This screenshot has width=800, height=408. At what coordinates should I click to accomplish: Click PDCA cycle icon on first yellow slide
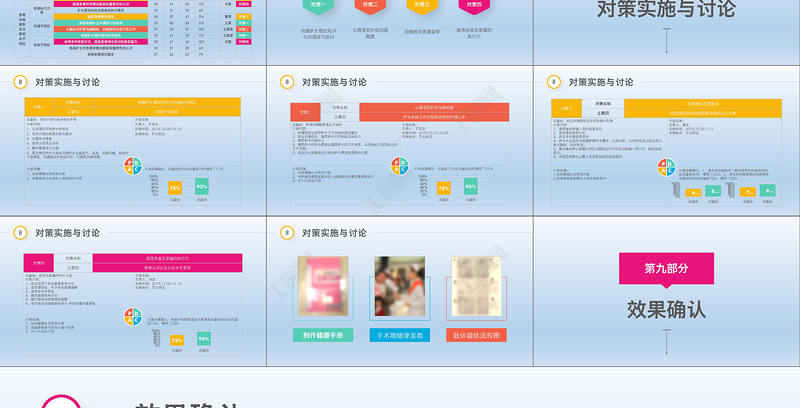point(130,168)
